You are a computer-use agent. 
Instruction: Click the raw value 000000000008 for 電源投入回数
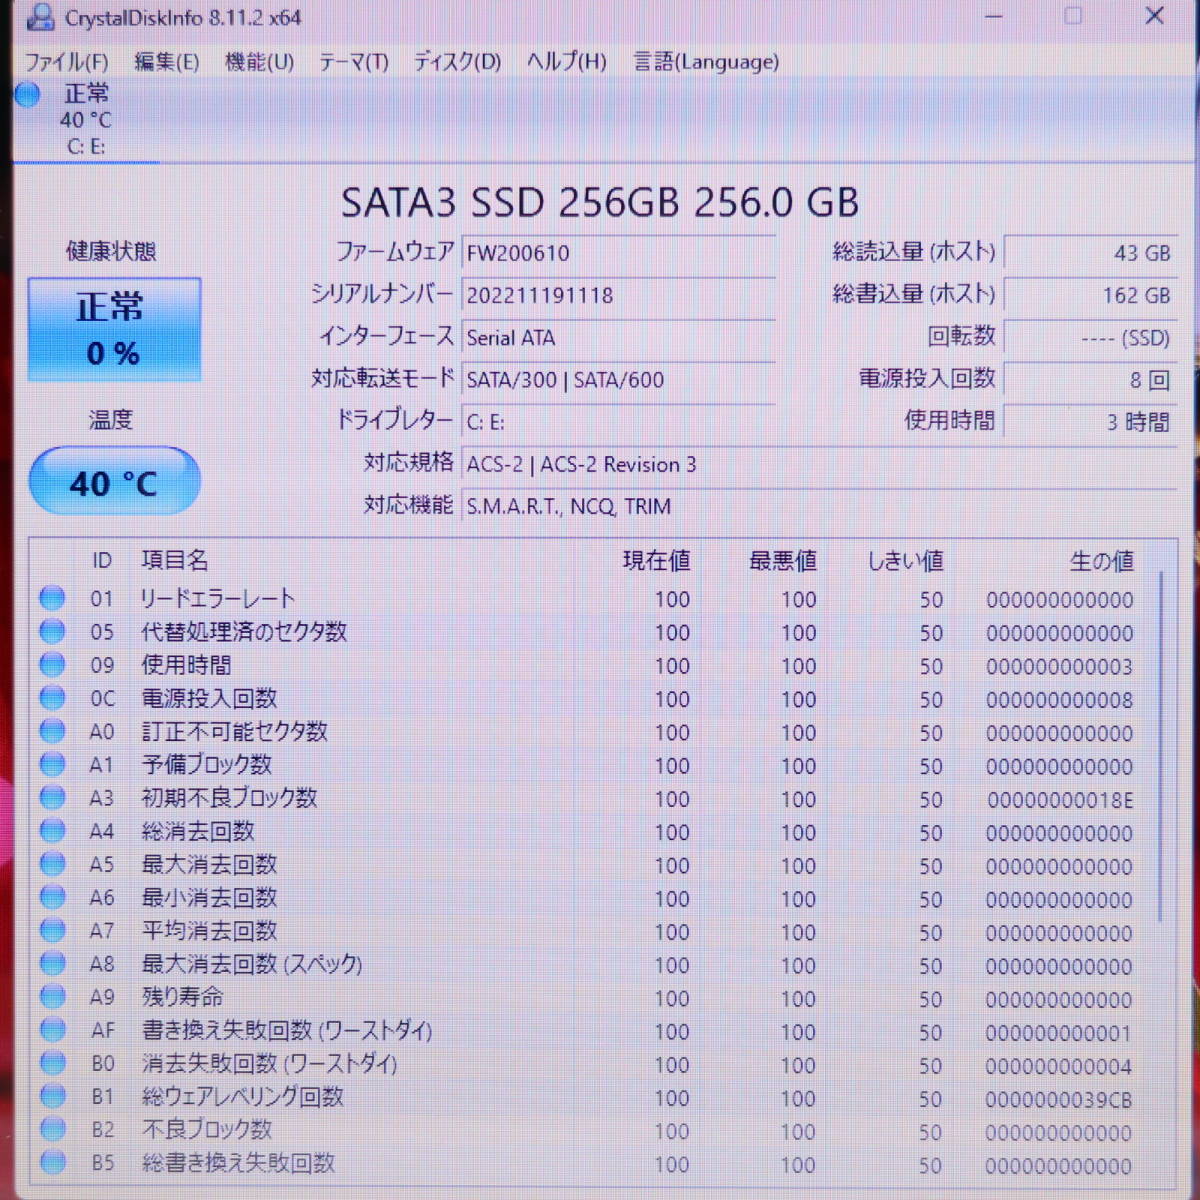[x=1060, y=700]
